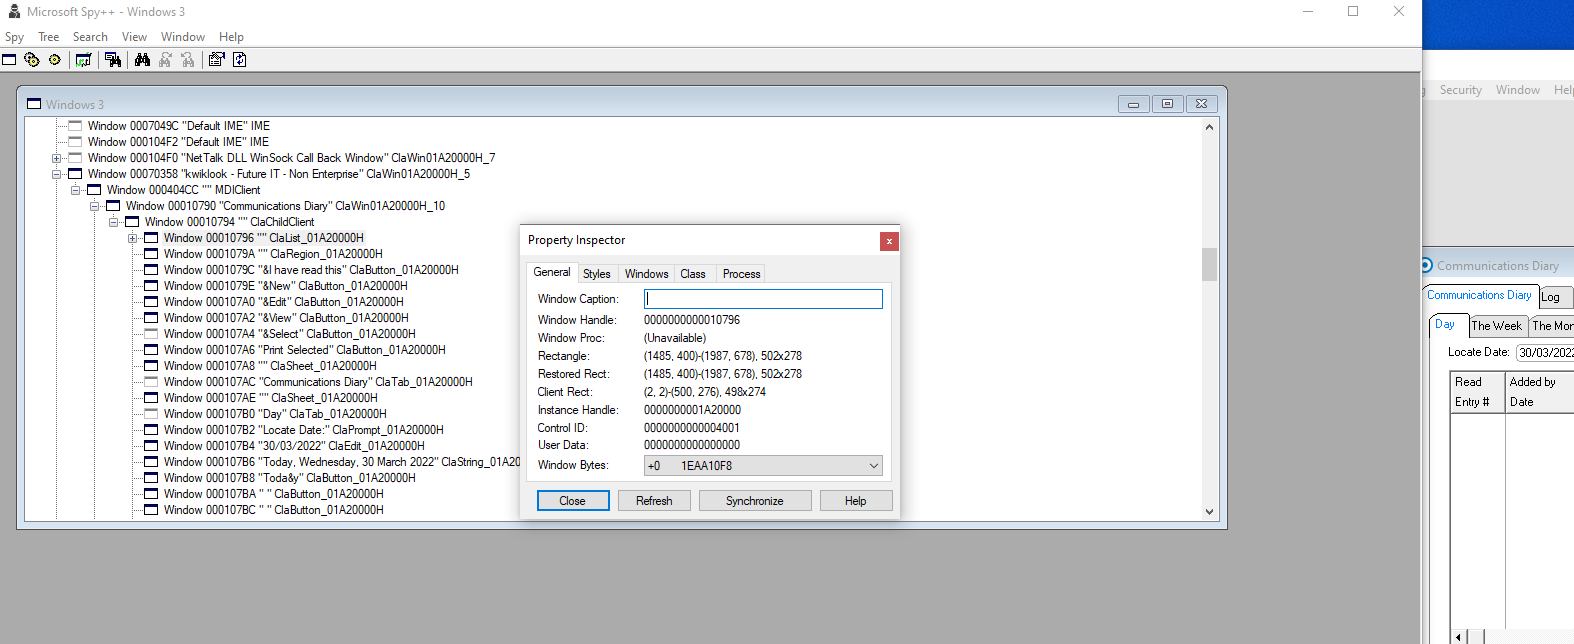Click the Window Caption text field
The width and height of the screenshot is (1574, 644).
pos(763,299)
